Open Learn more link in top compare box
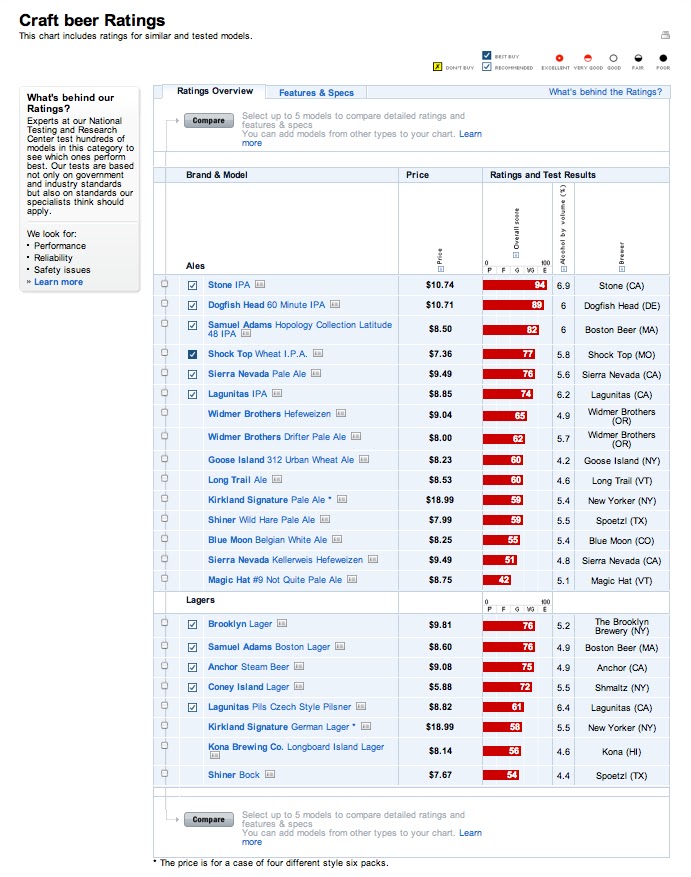This screenshot has width=691, height=877. [470, 134]
